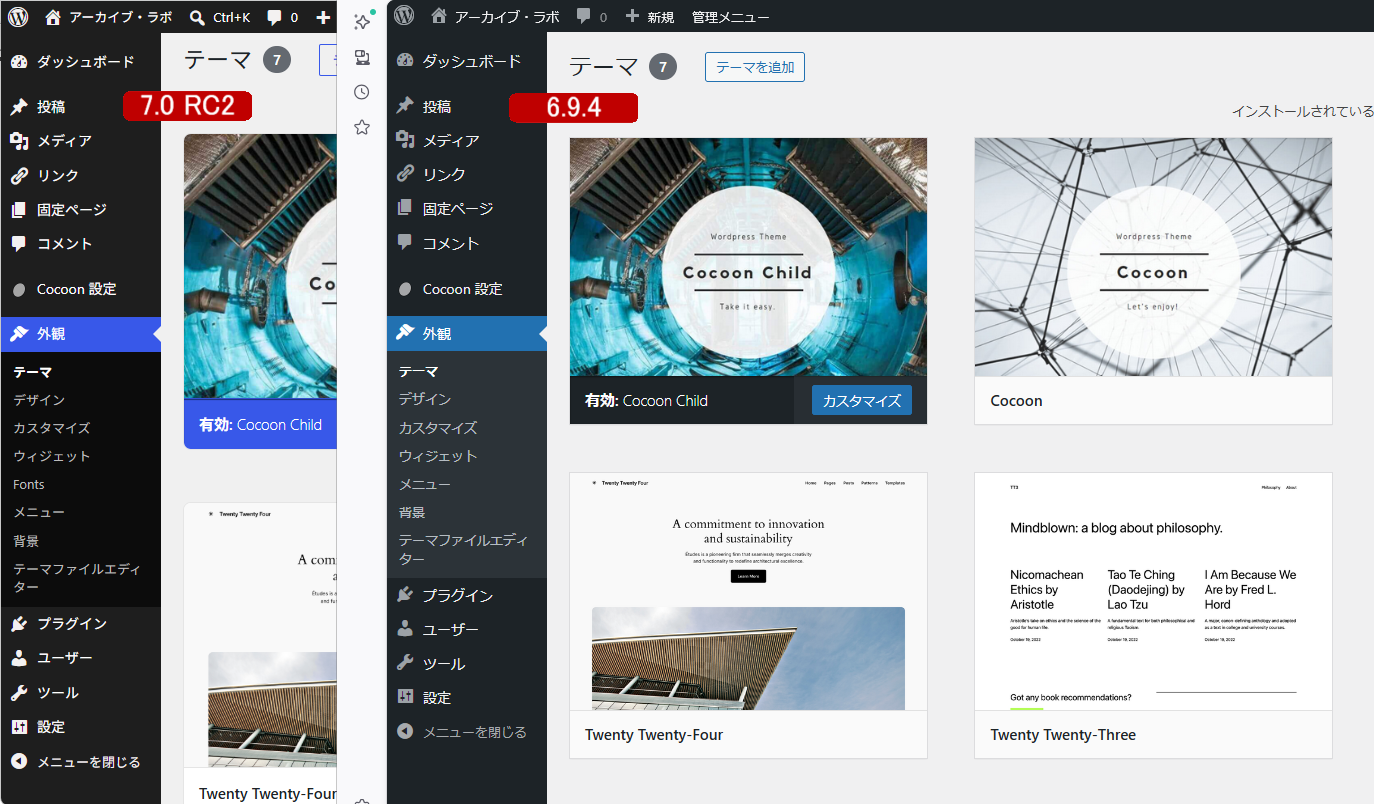Open Twenty Twenty-Three theme thumbnail in 6.9.4 window
Image resolution: width=1374 pixels, height=804 pixels.
[1153, 591]
